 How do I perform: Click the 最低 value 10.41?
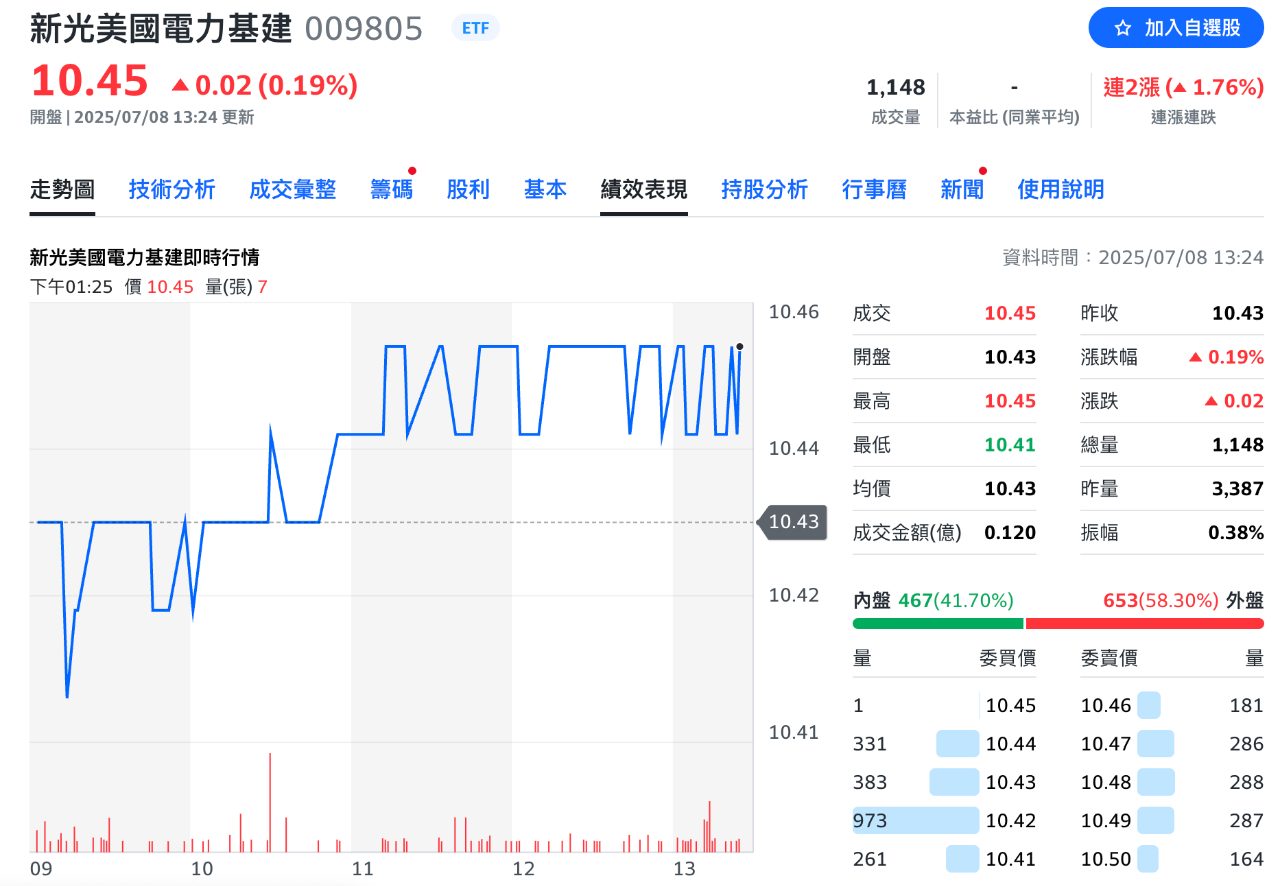(1010, 445)
